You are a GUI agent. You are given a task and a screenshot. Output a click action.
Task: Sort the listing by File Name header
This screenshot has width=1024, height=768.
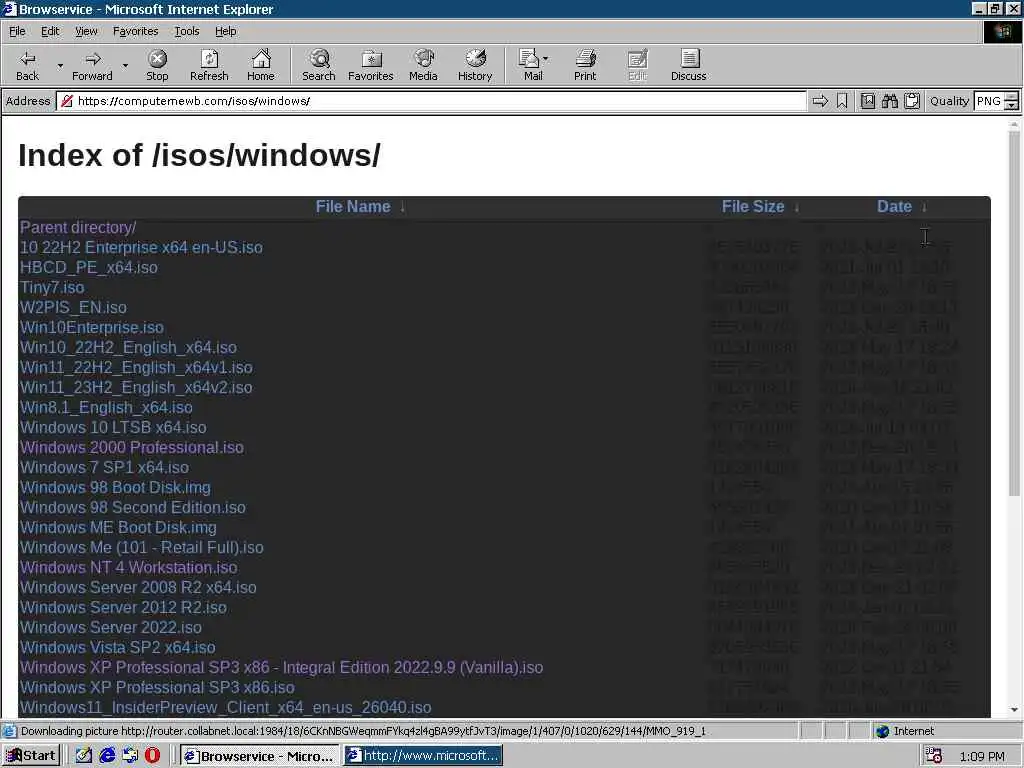[353, 206]
